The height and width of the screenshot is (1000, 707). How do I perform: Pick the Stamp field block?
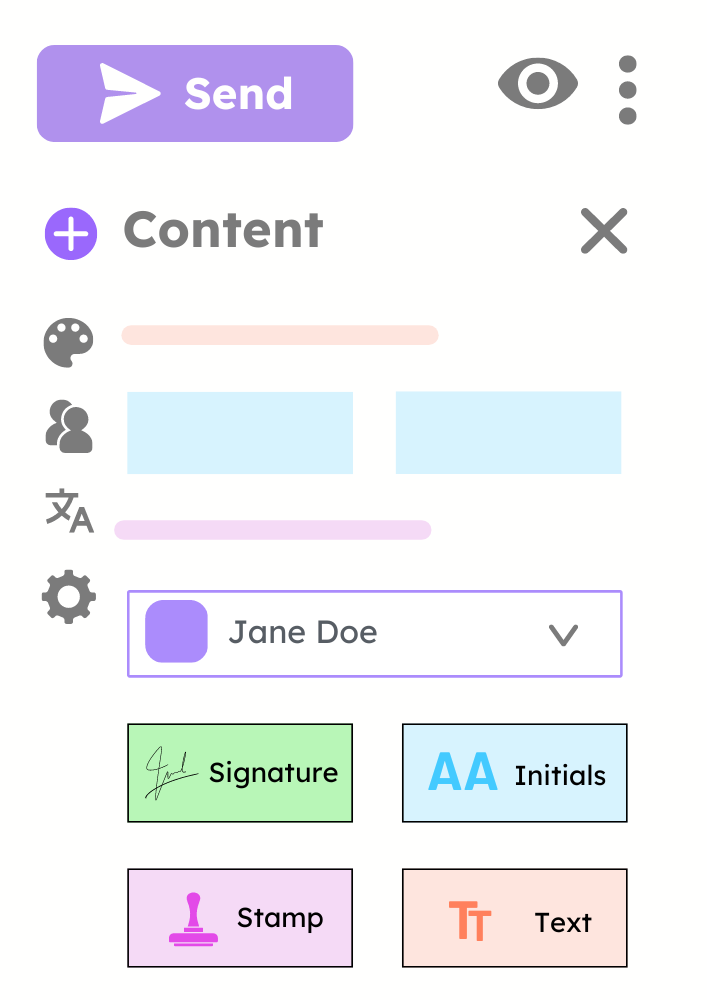240,918
